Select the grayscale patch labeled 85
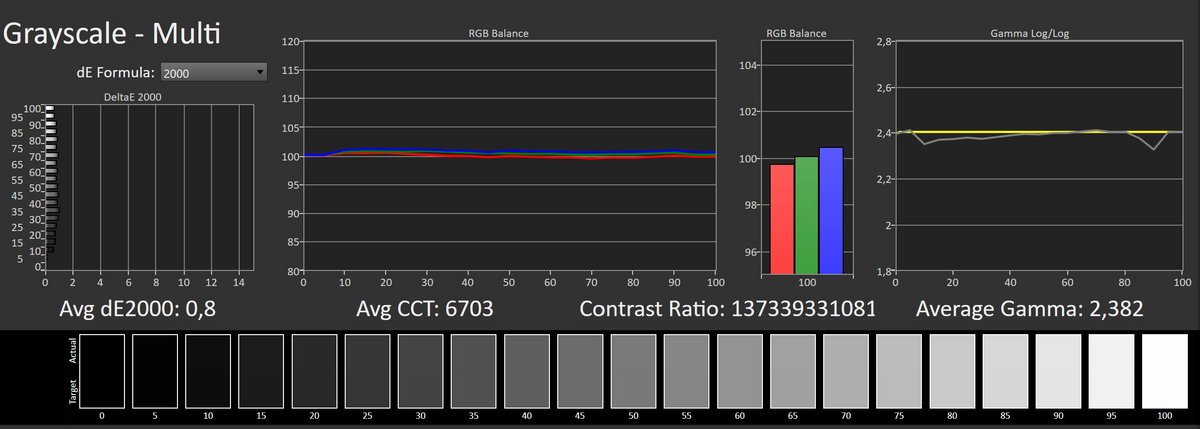Image resolution: width=1200 pixels, height=429 pixels. coord(1006,369)
